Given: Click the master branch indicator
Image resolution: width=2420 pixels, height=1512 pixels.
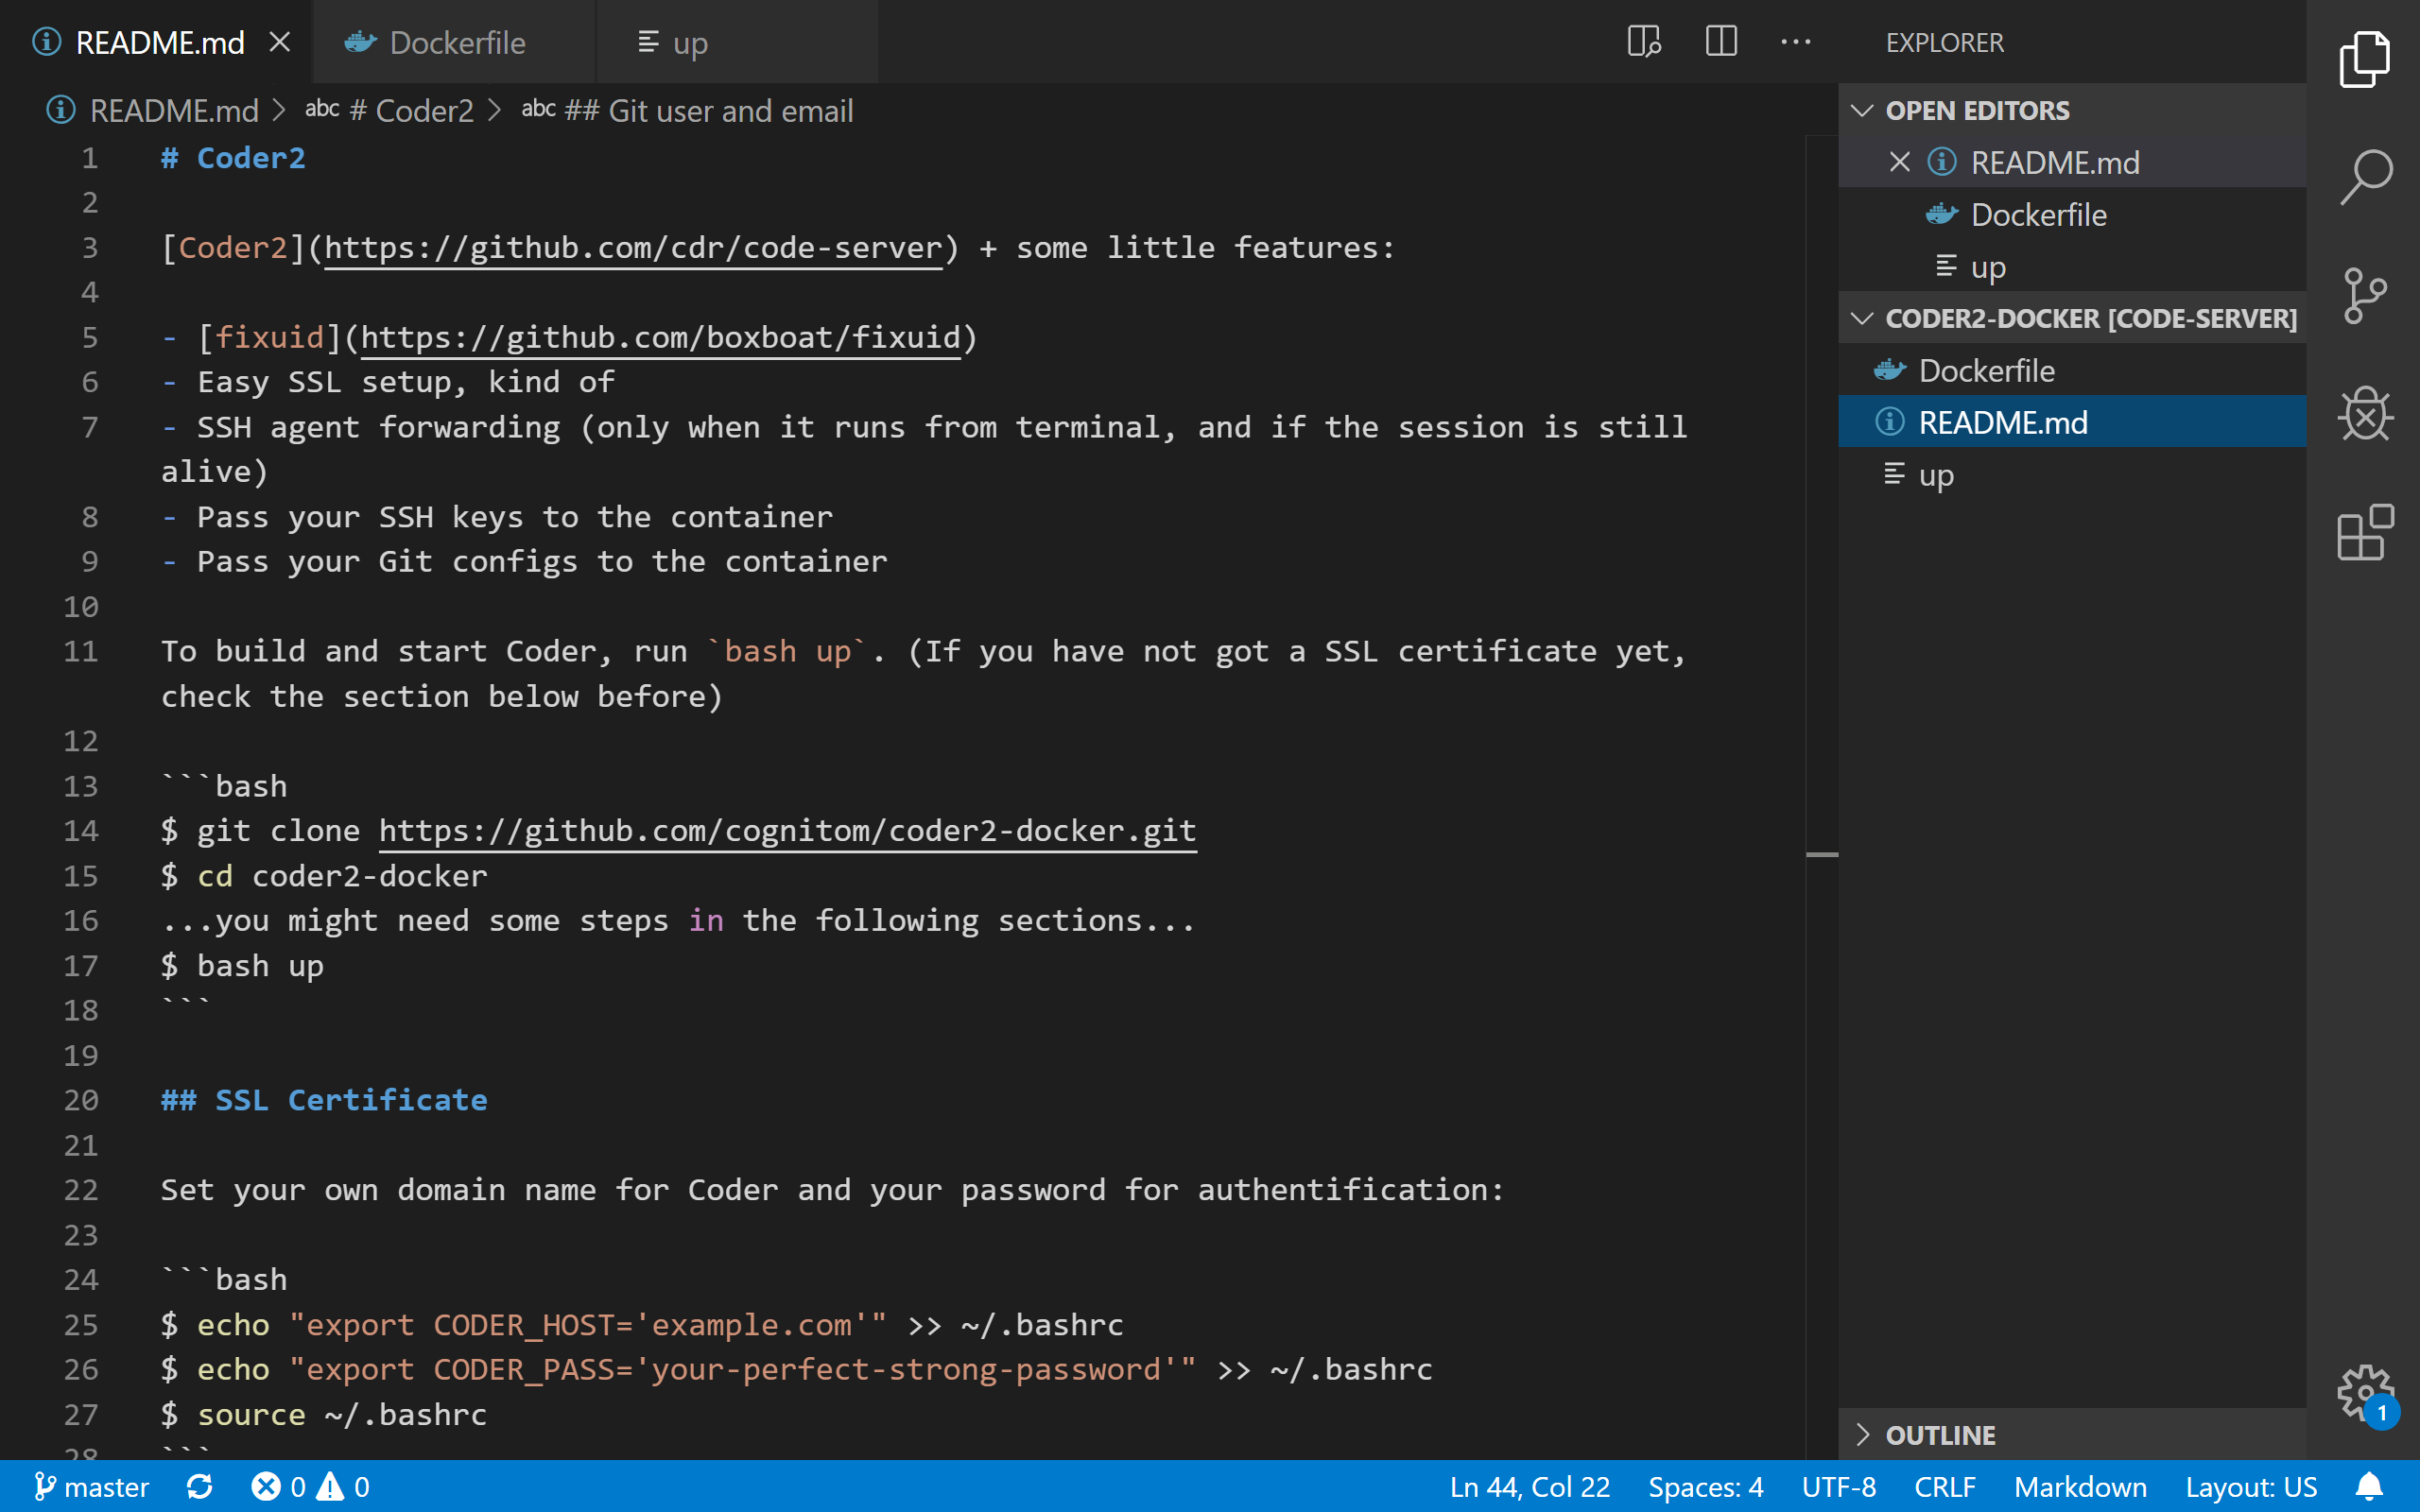Looking at the screenshot, I should 91,1487.
